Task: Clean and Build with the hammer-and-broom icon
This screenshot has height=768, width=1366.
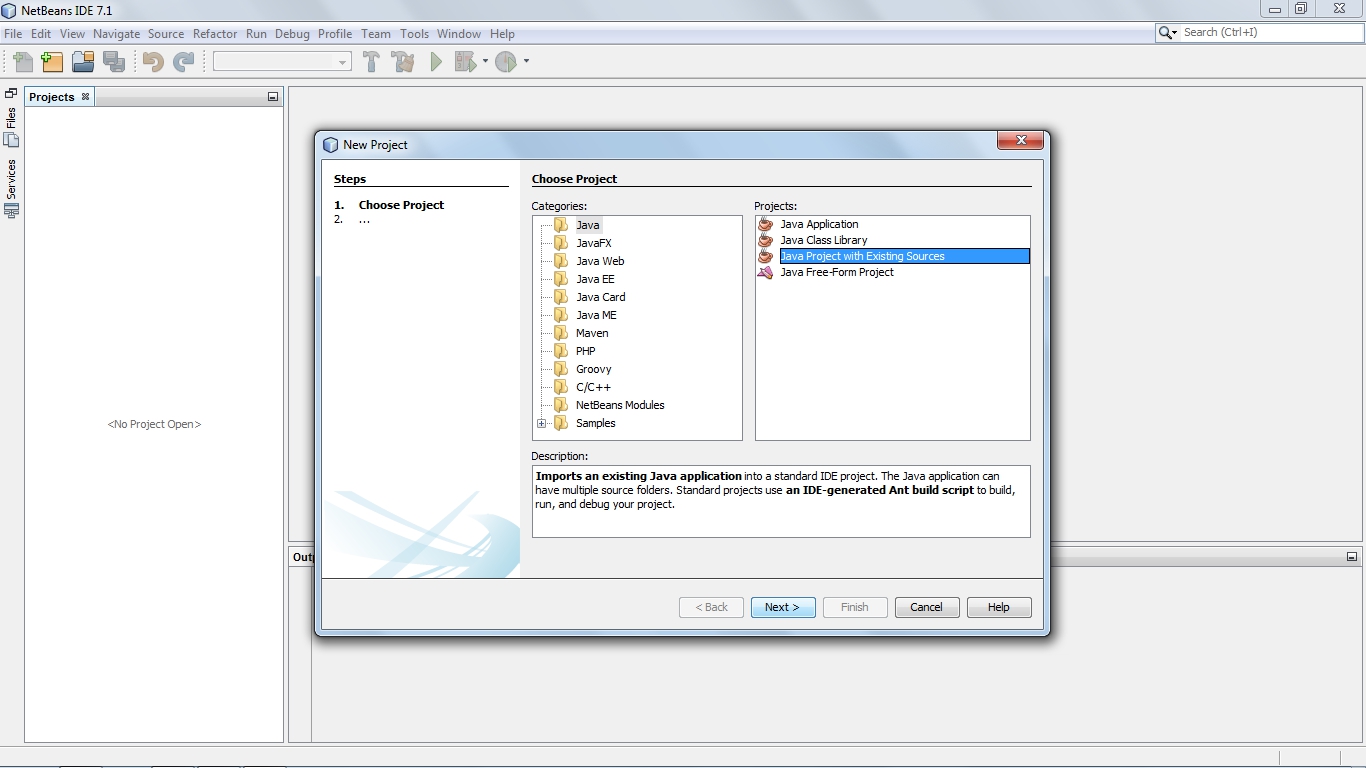Action: pyautogui.click(x=403, y=61)
